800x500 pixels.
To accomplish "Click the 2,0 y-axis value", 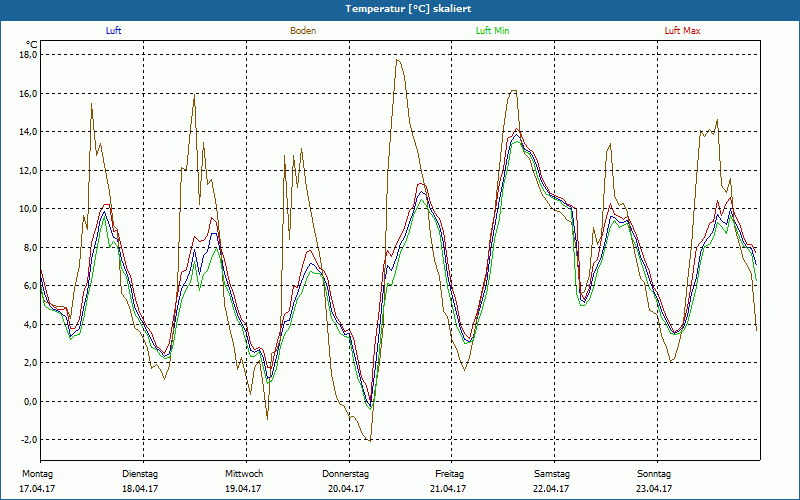I will pyautogui.click(x=30, y=363).
